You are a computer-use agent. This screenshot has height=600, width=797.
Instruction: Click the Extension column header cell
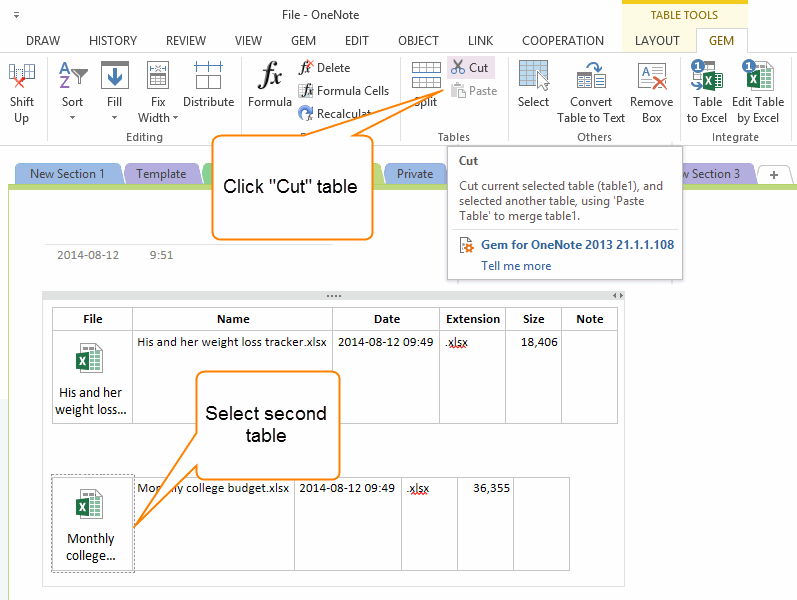point(473,319)
